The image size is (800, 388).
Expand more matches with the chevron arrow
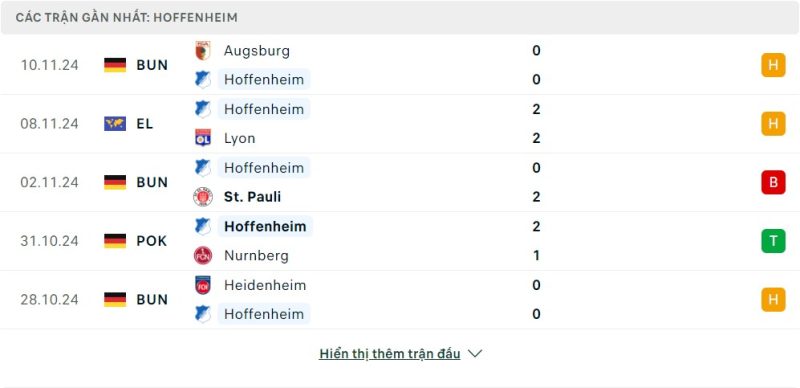(x=474, y=354)
